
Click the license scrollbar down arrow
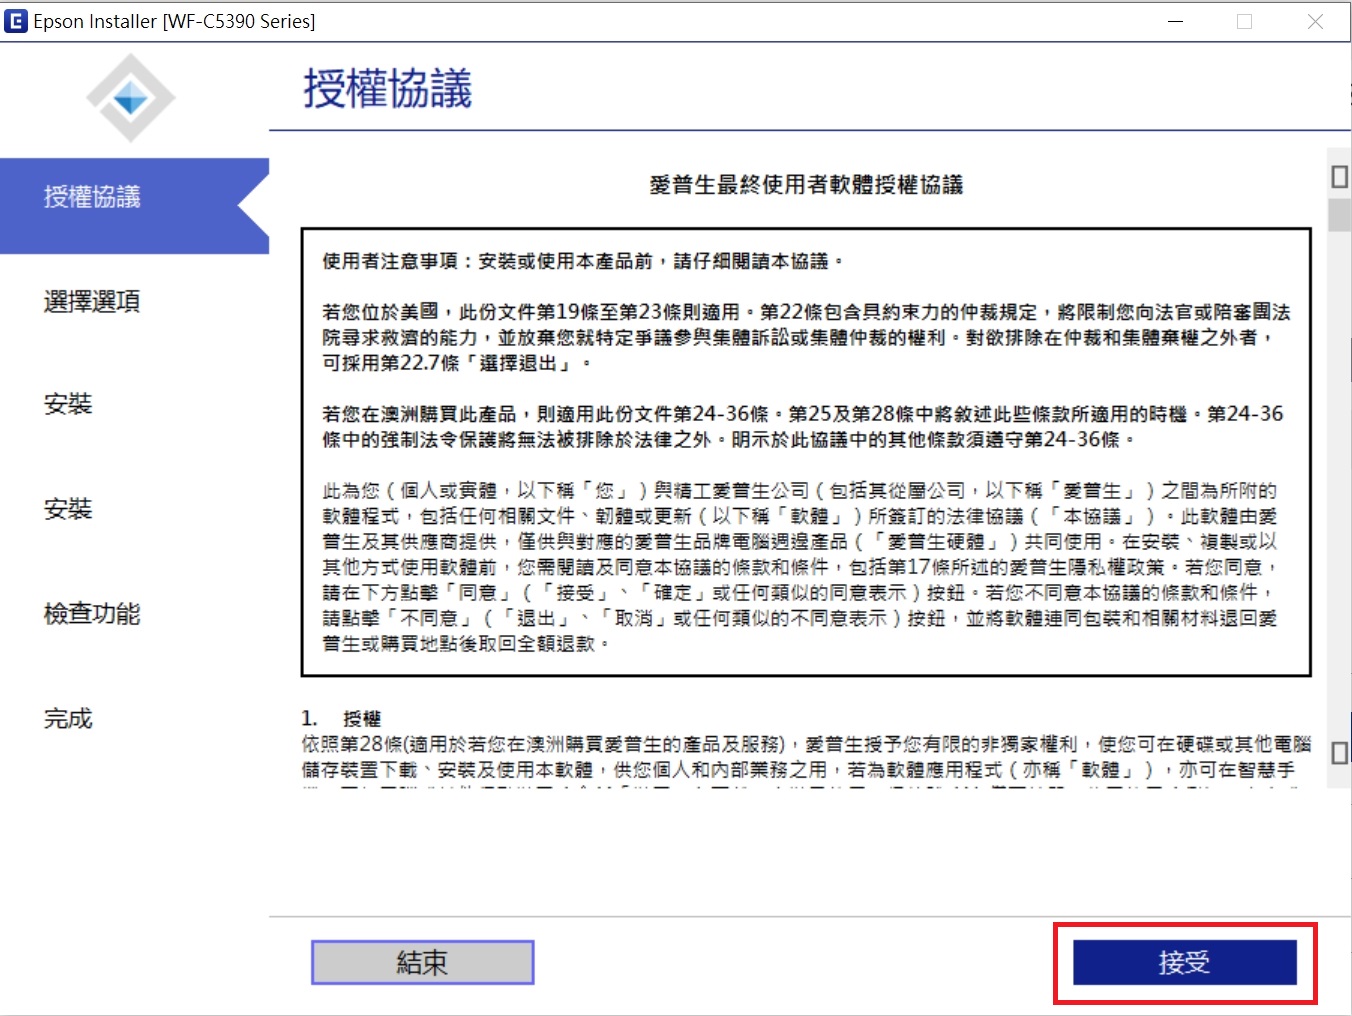coord(1339,753)
